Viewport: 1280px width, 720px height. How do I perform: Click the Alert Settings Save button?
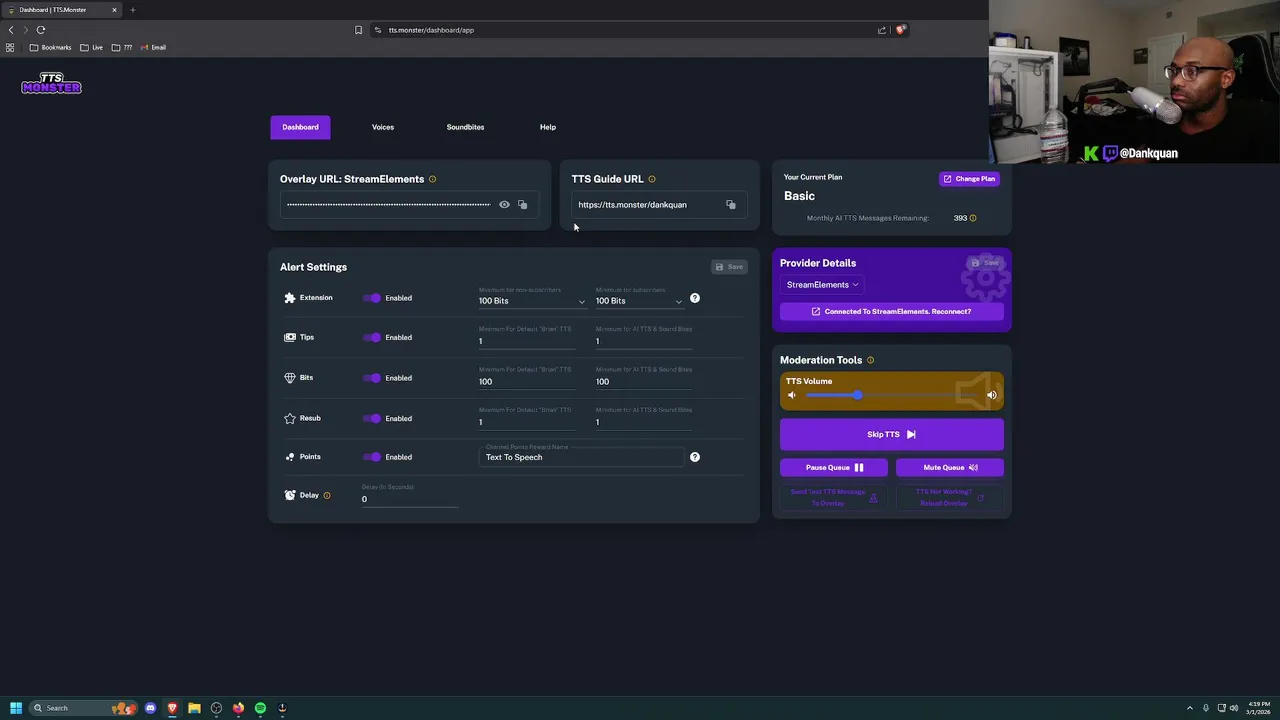[729, 267]
